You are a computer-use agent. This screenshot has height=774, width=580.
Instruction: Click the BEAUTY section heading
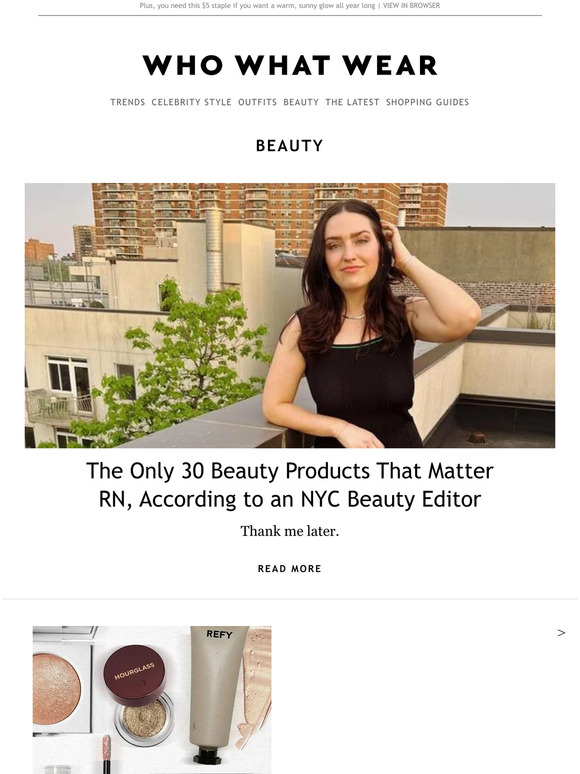[290, 146]
